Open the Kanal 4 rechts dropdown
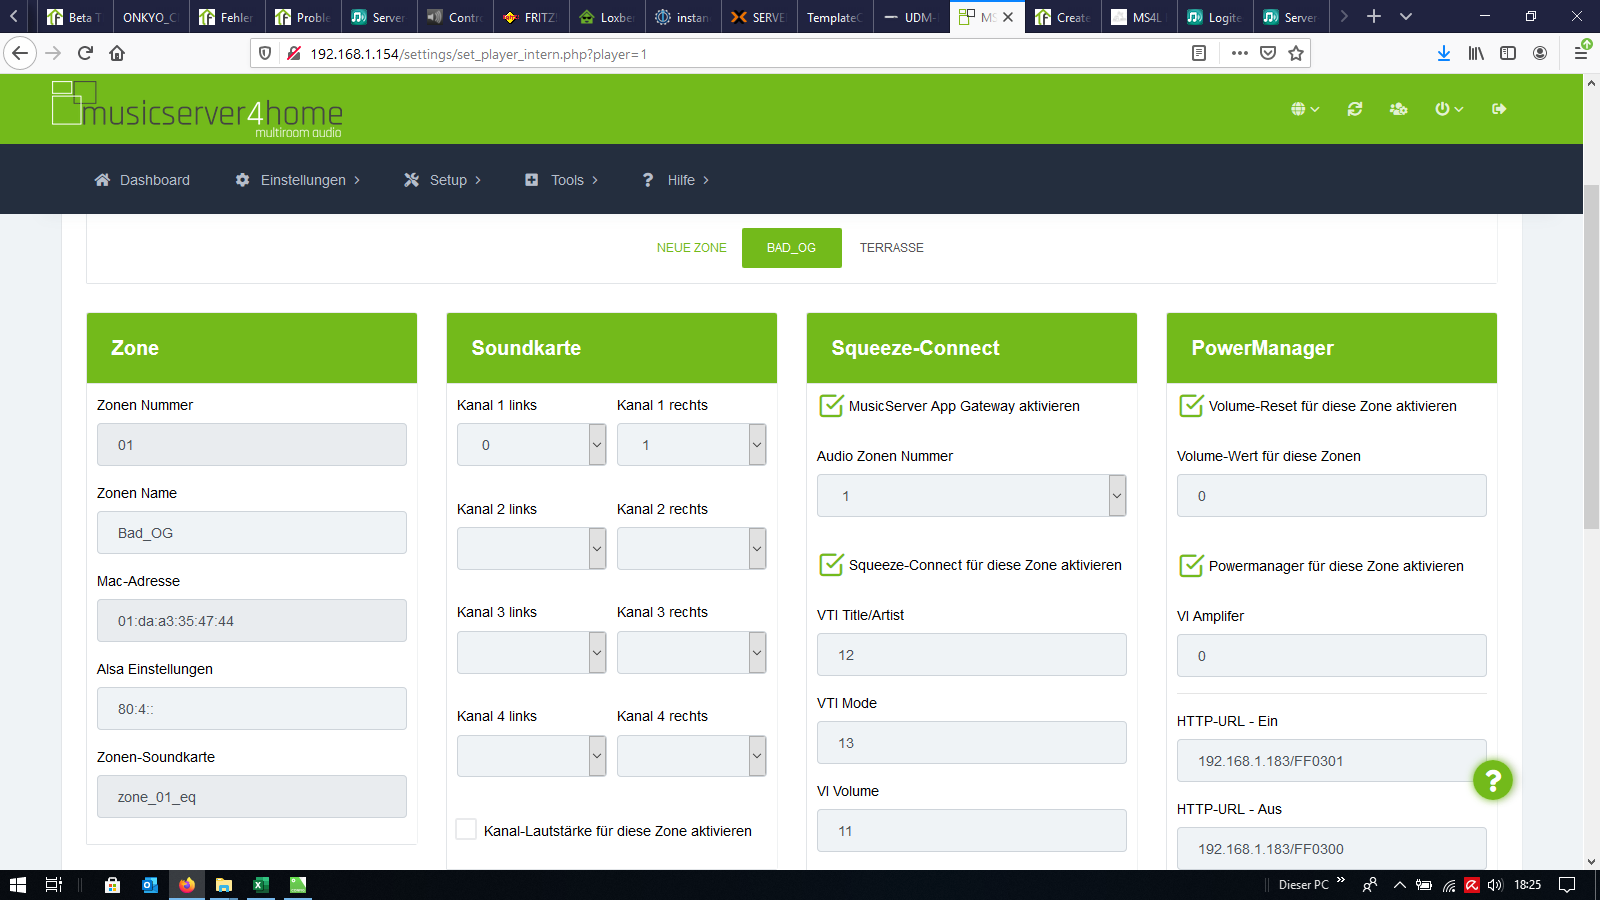 (x=692, y=756)
